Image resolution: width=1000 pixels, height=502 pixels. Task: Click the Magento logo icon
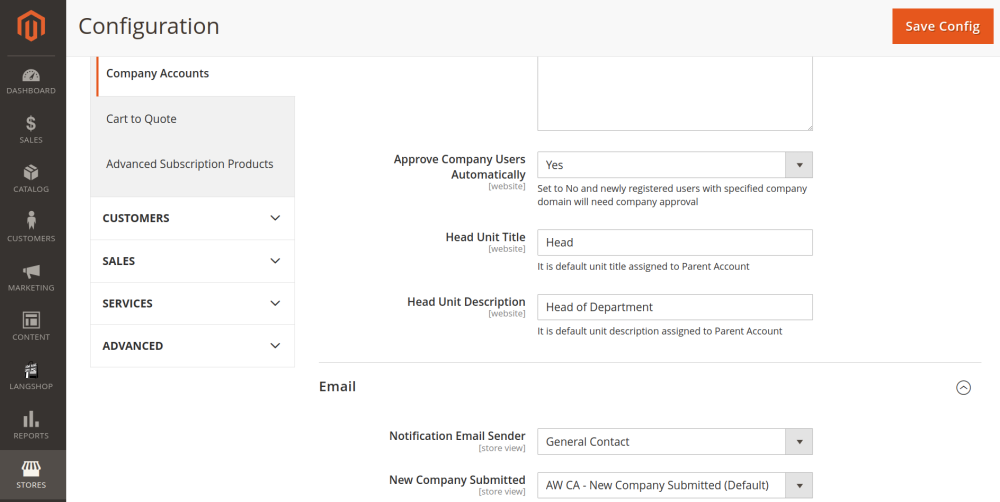(x=31, y=27)
